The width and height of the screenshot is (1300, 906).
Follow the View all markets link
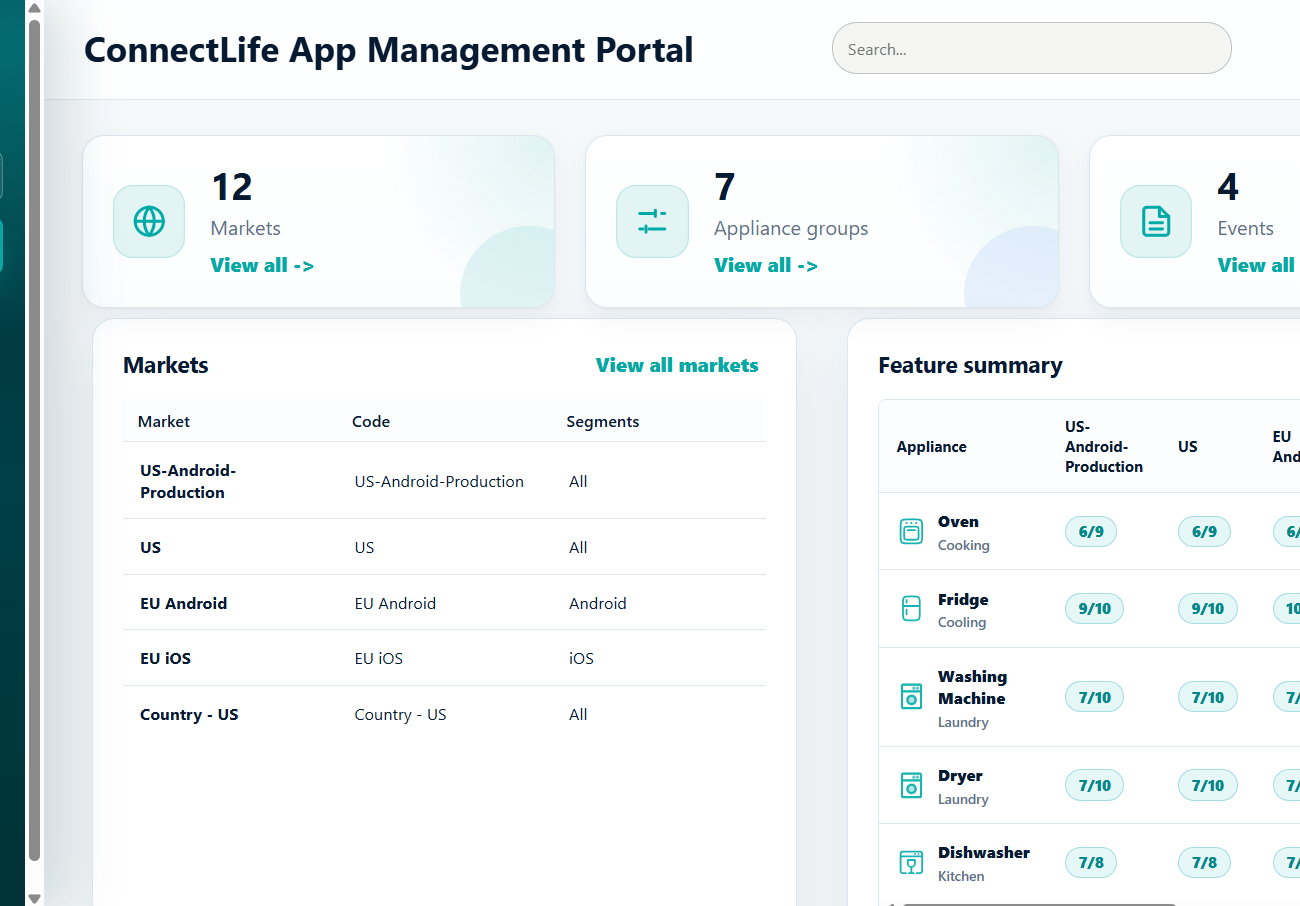(677, 365)
